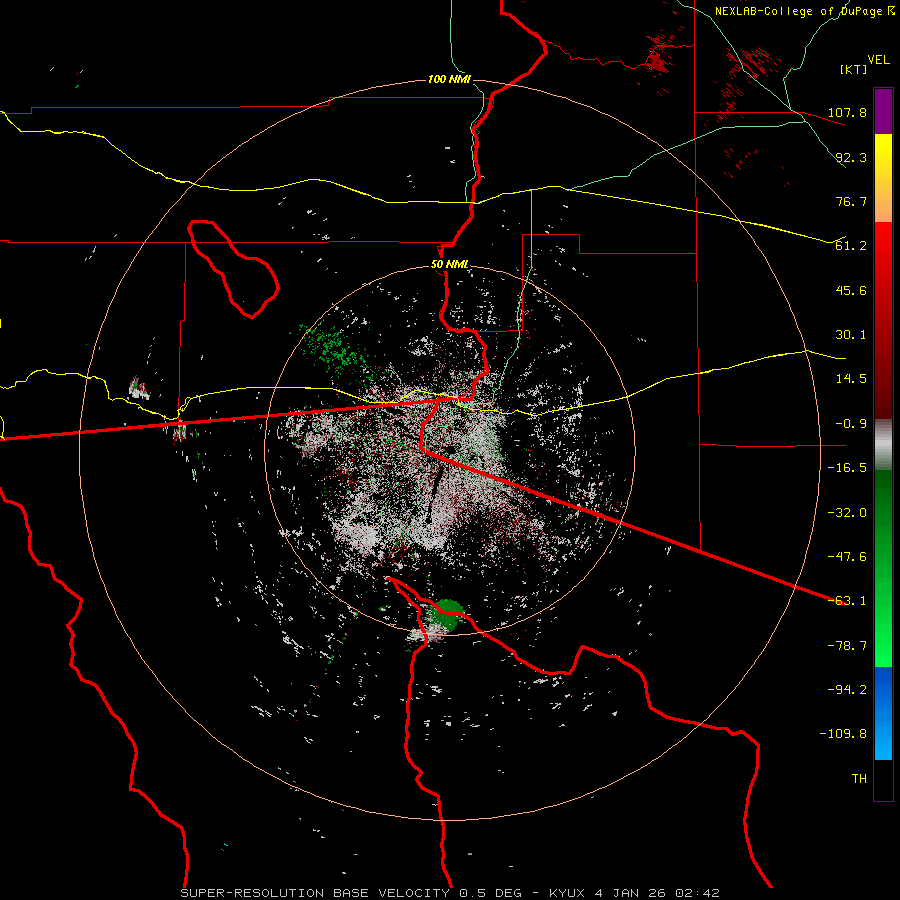Click the -47.6 legend value

point(847,557)
